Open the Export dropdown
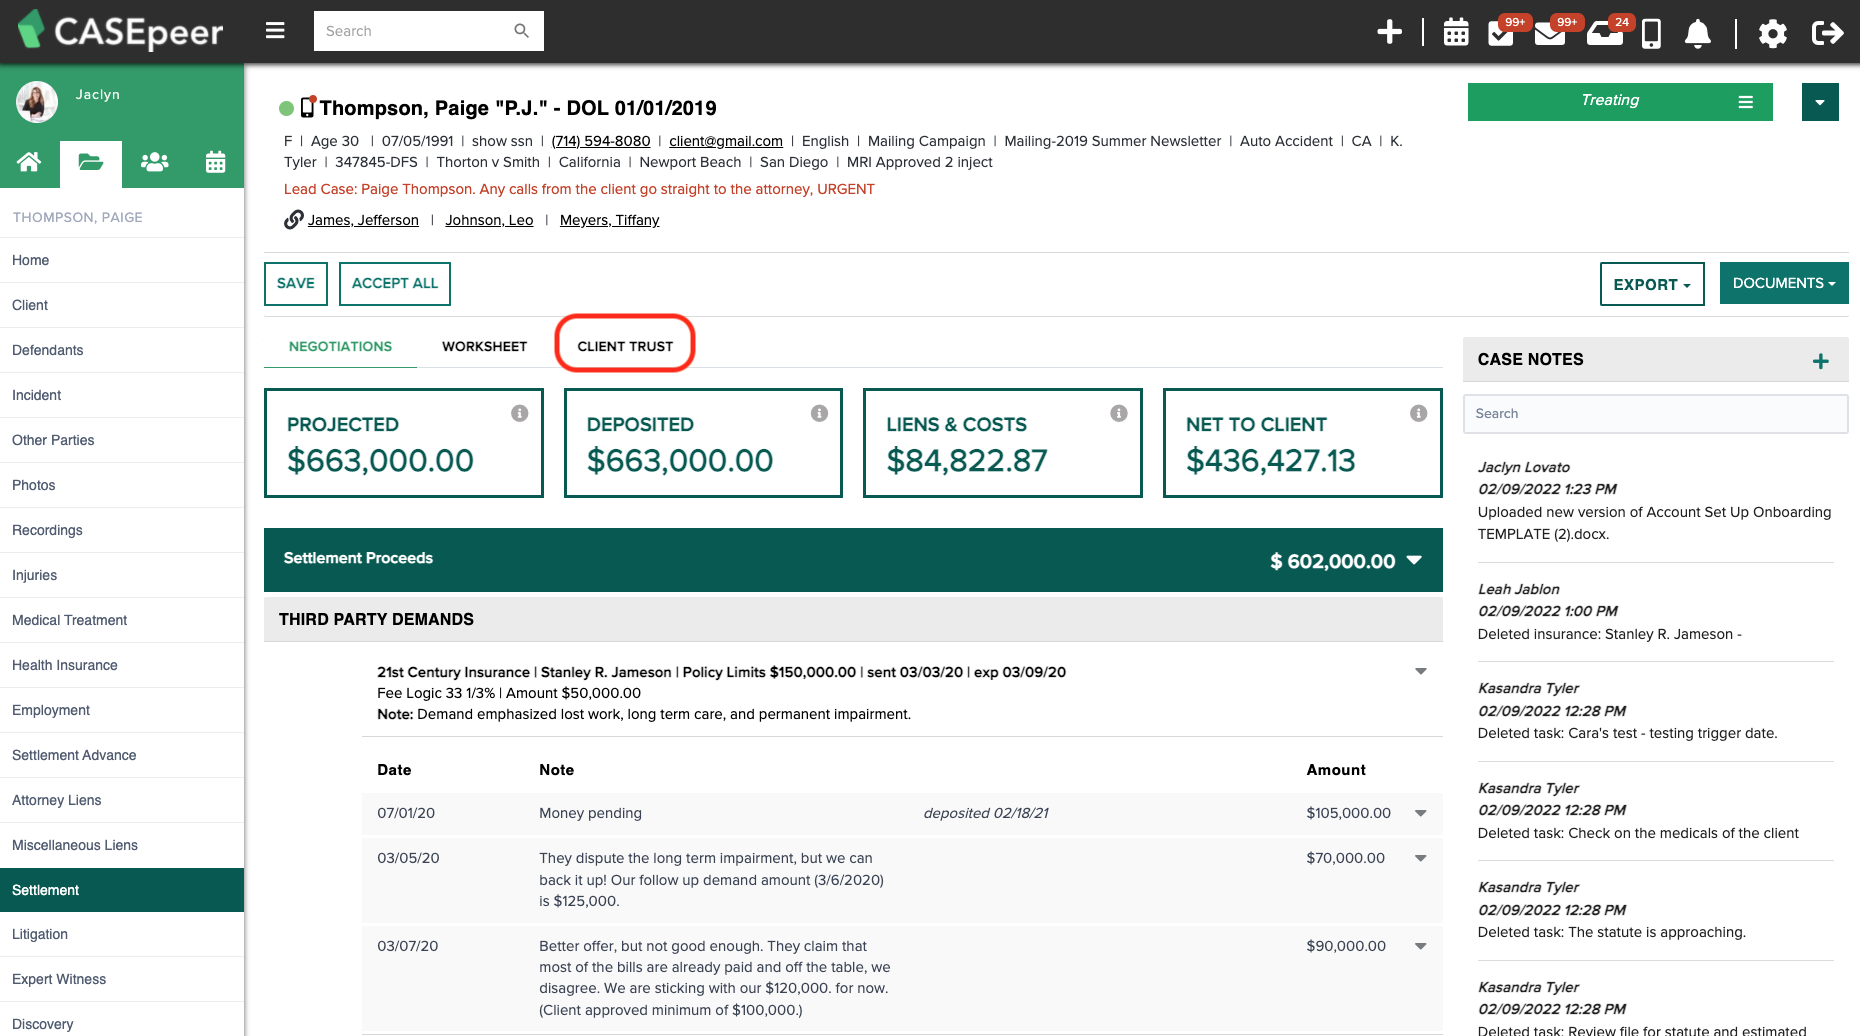 click(1652, 284)
